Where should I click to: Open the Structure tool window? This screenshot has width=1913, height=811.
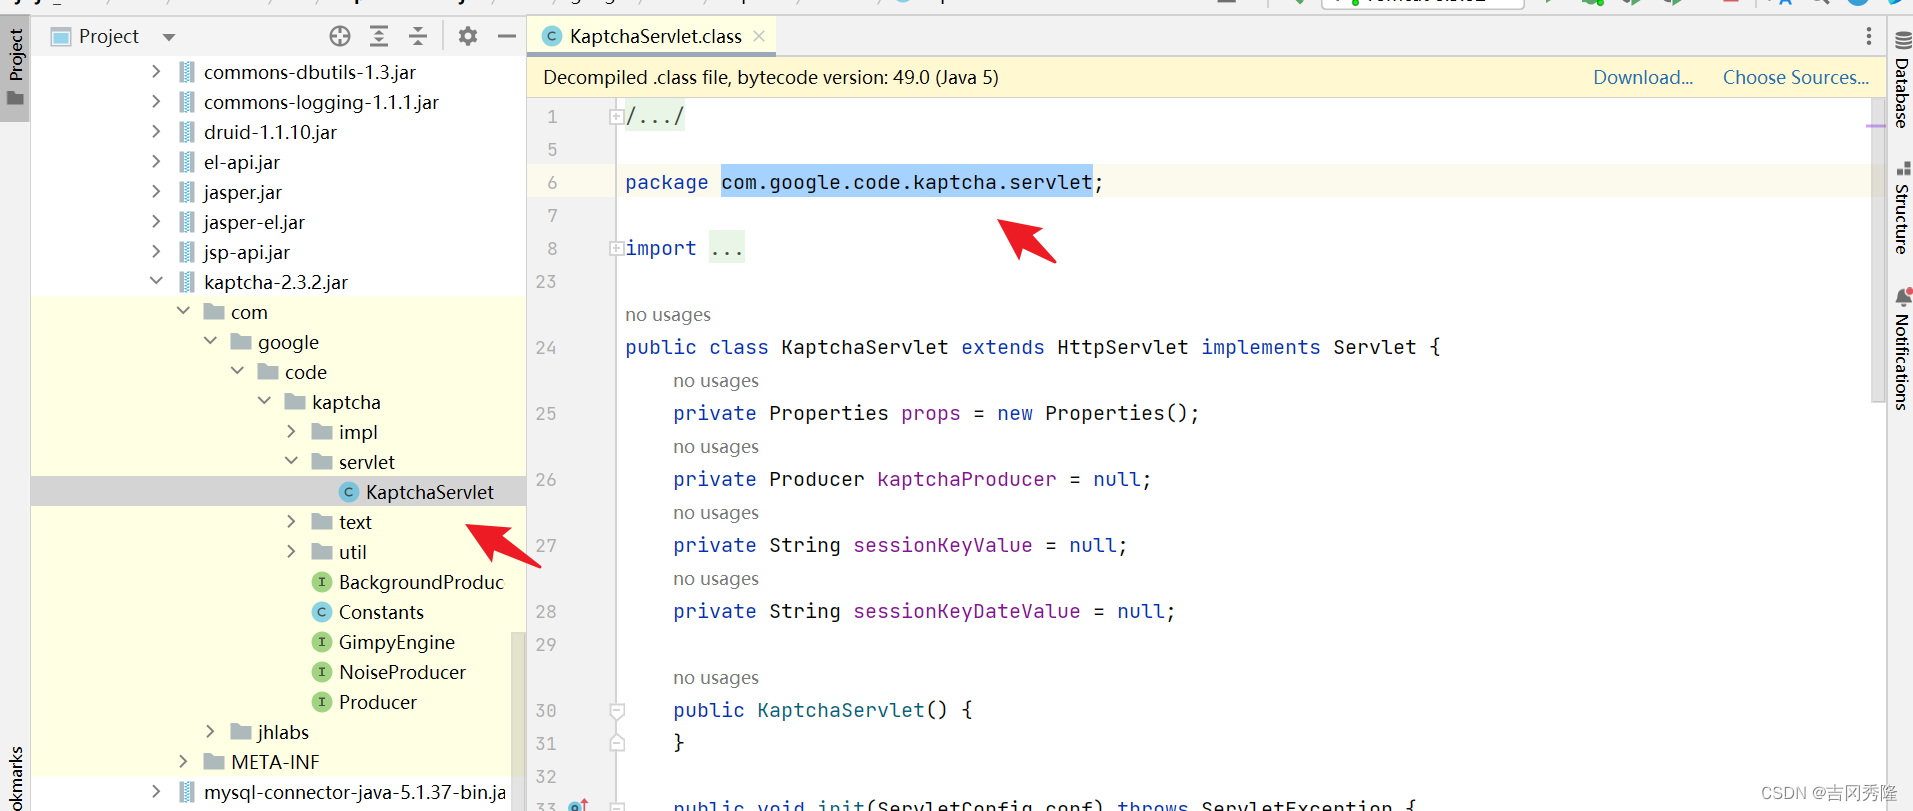1901,208
